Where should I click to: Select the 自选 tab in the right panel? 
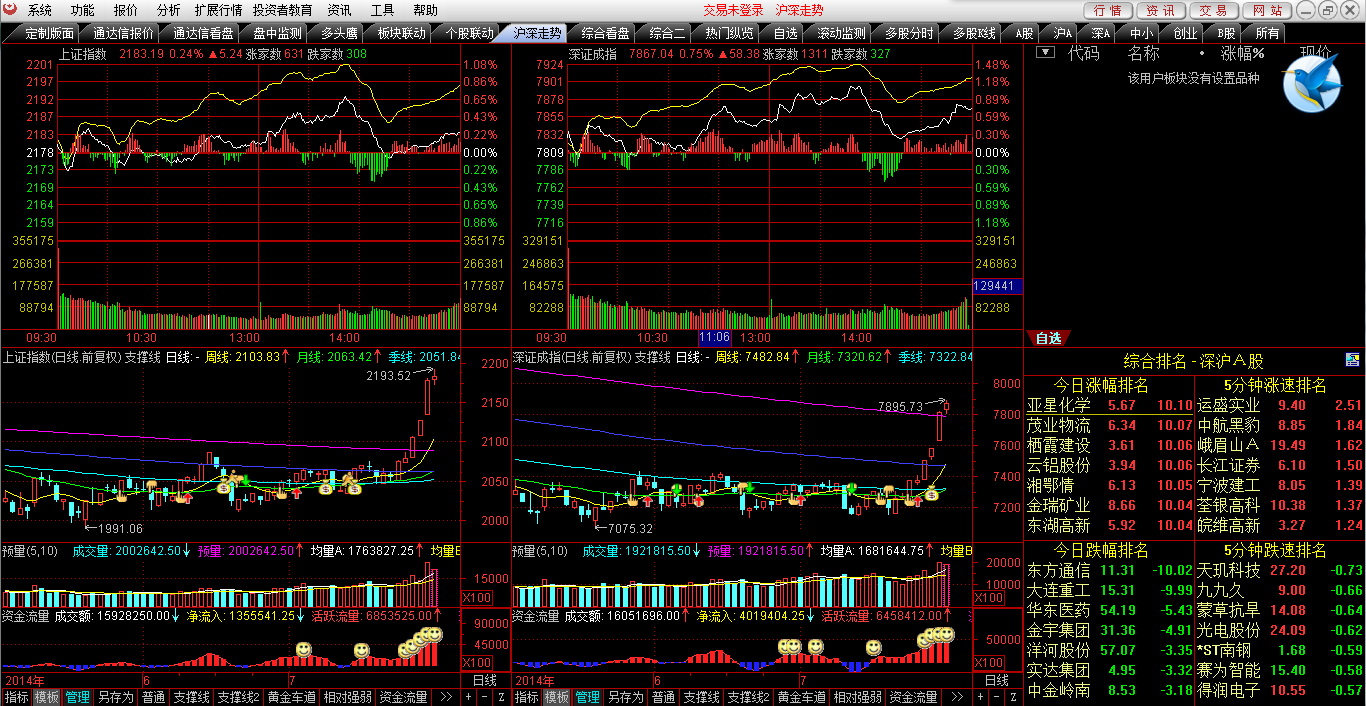[x=1048, y=338]
